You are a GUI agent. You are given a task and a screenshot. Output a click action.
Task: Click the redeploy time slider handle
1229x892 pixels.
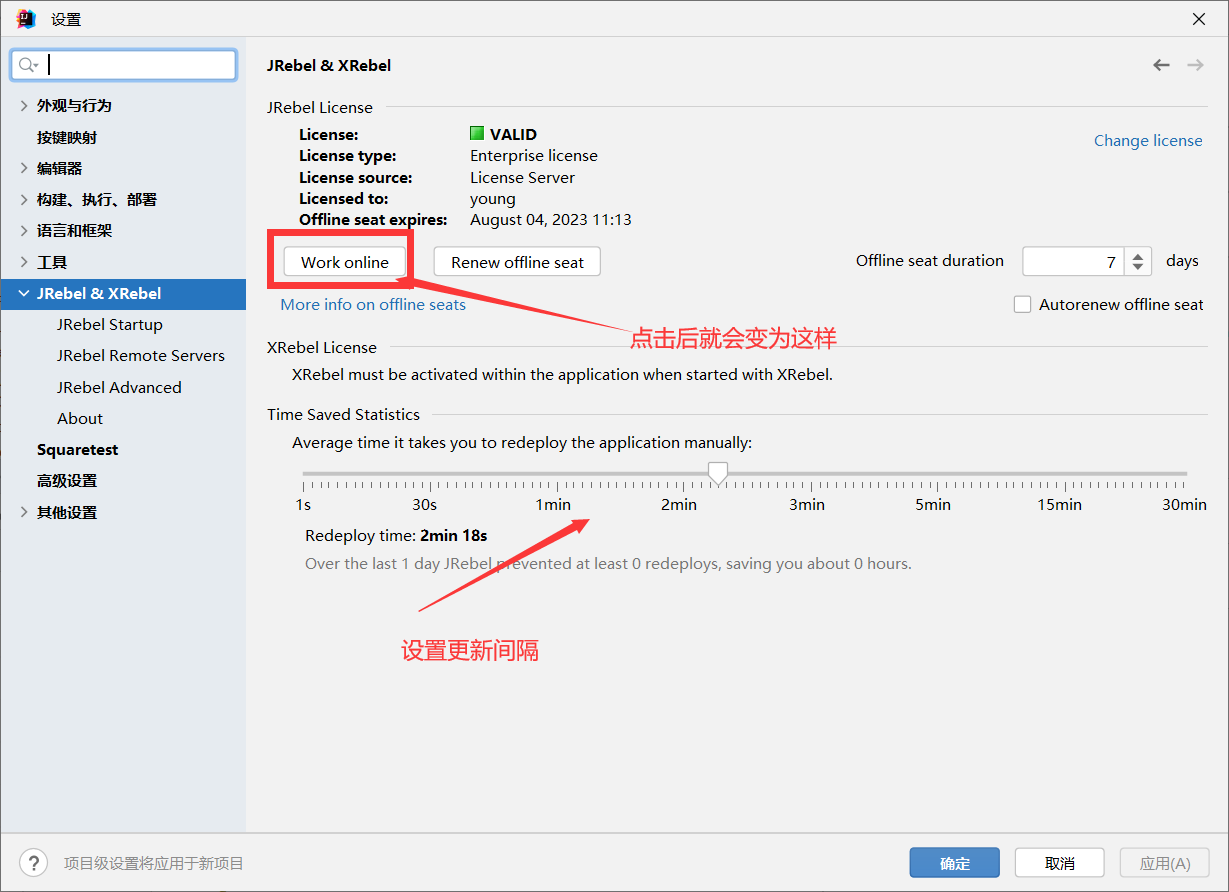(x=717, y=473)
